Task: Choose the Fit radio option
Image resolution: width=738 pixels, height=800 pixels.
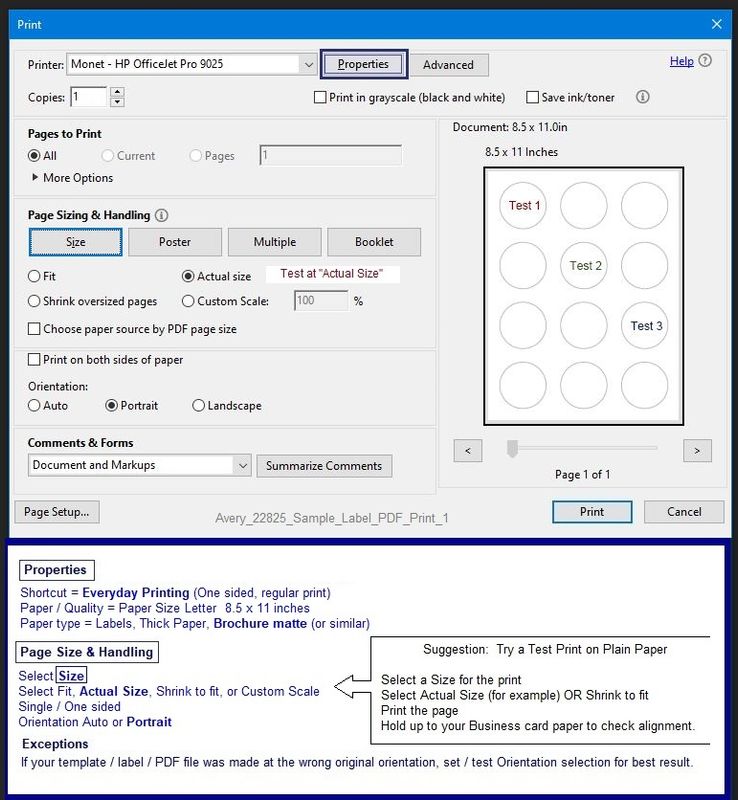Action: [34, 276]
